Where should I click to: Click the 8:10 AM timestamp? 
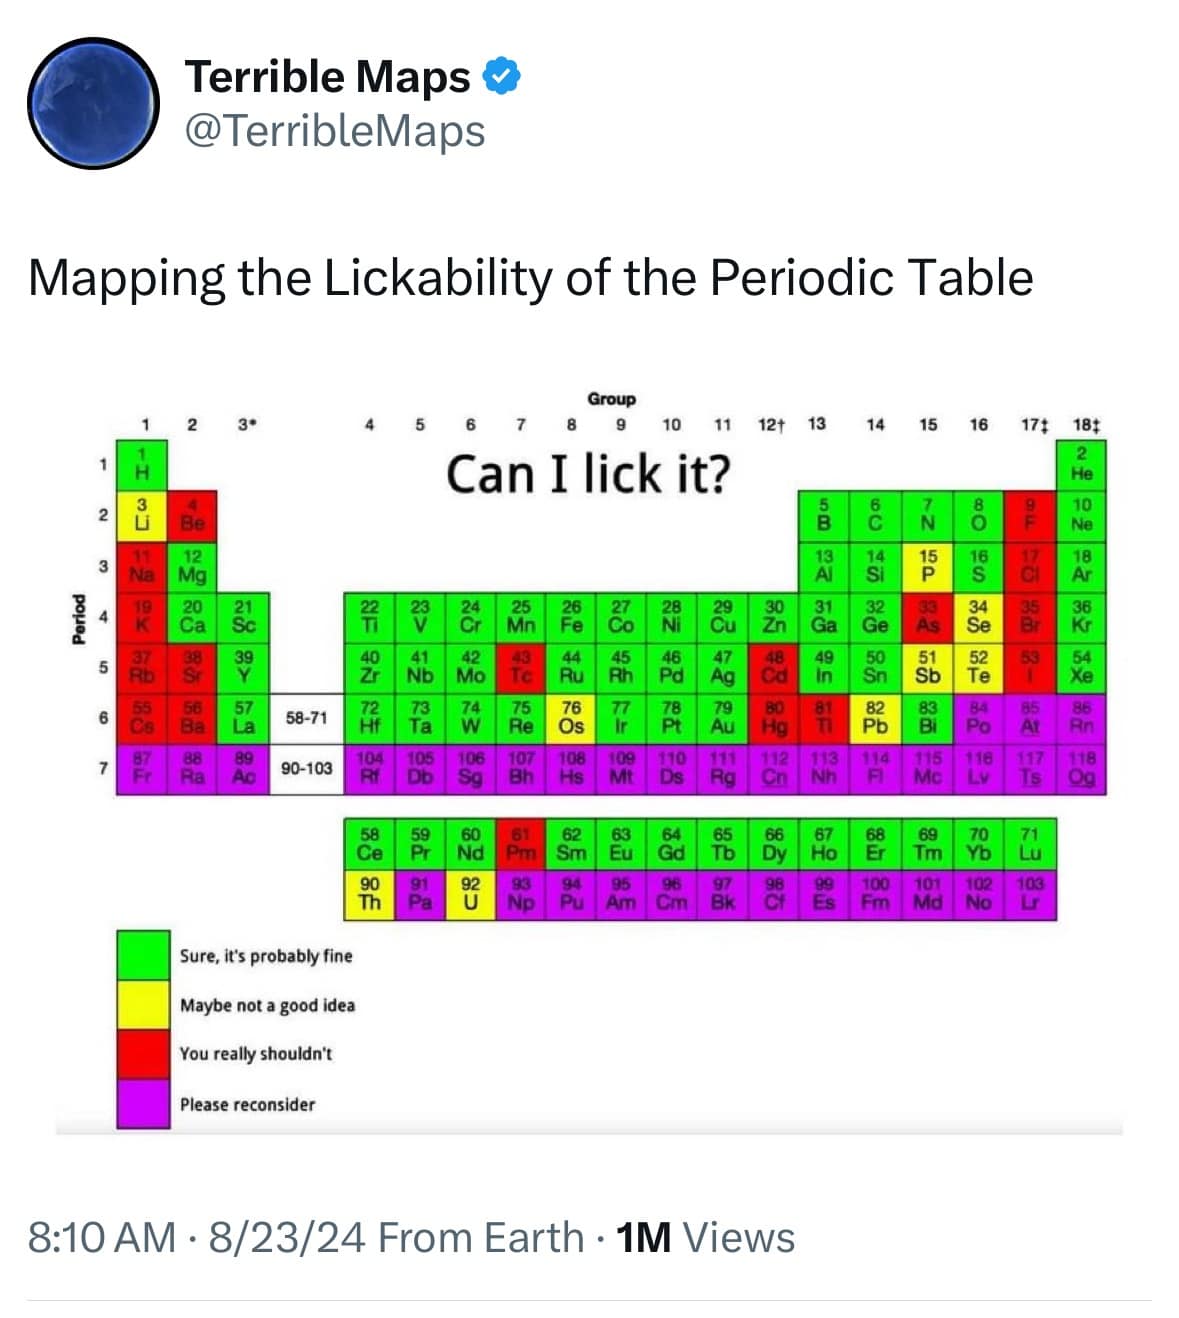102,1237
